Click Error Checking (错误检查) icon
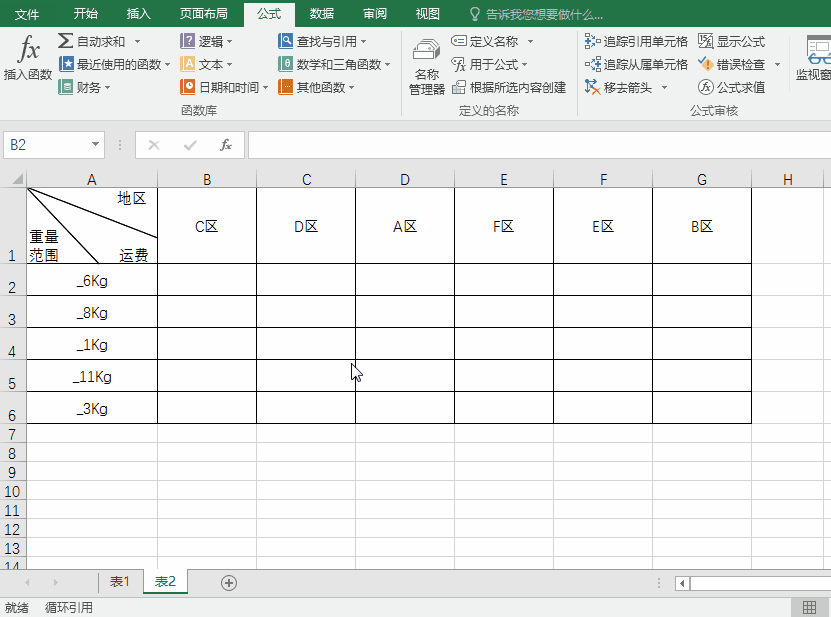 (706, 64)
